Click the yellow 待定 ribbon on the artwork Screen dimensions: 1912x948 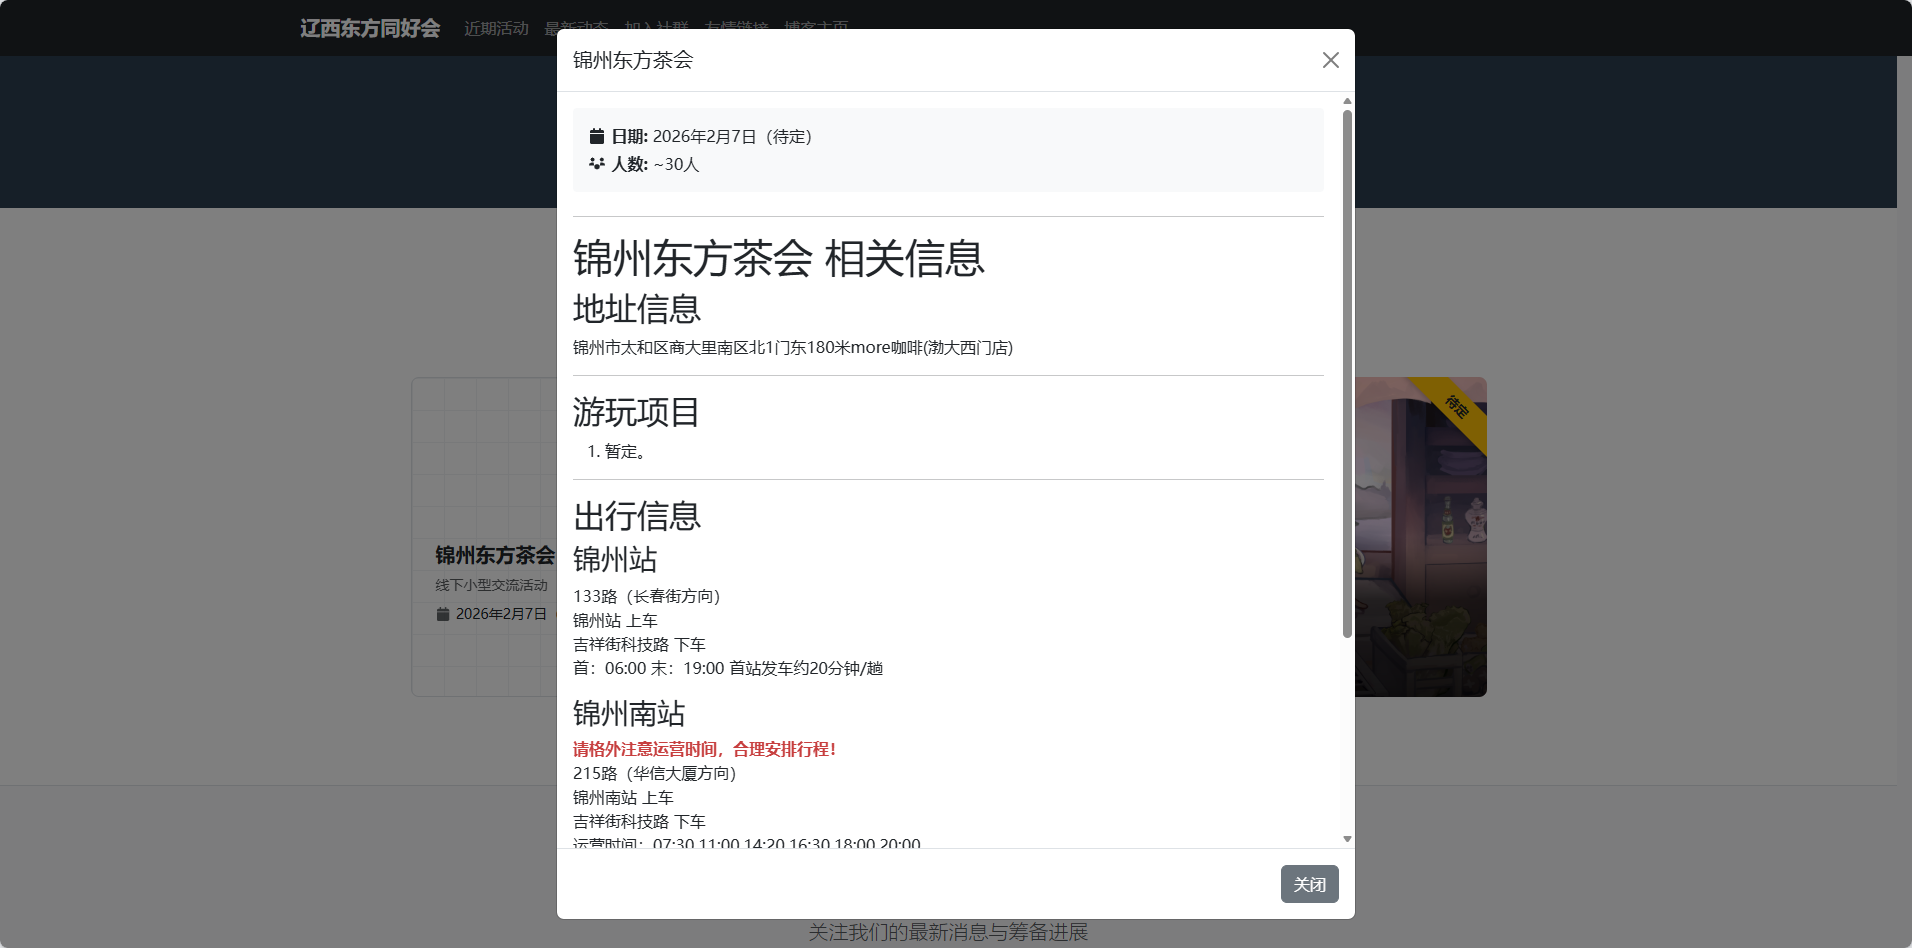coord(1457,409)
